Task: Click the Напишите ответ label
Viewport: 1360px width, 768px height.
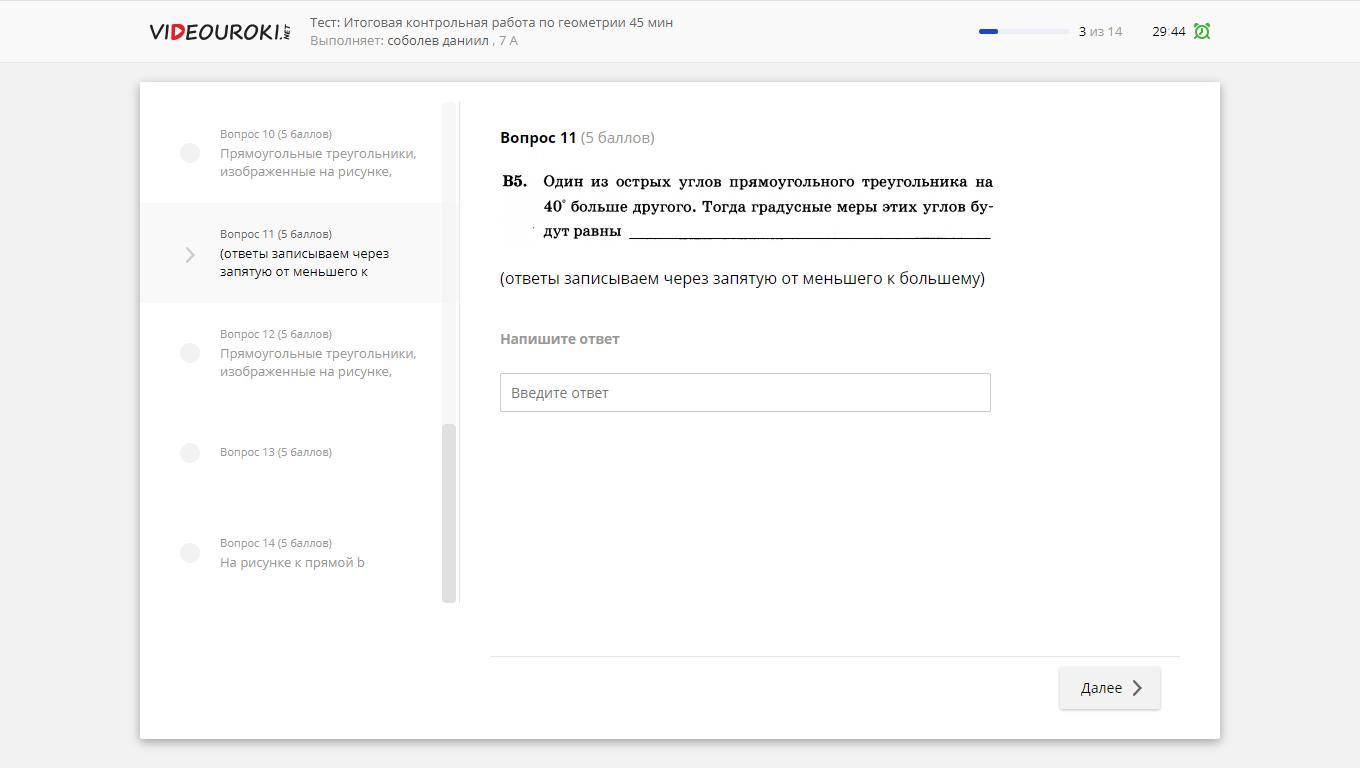Action: pyautogui.click(x=560, y=339)
